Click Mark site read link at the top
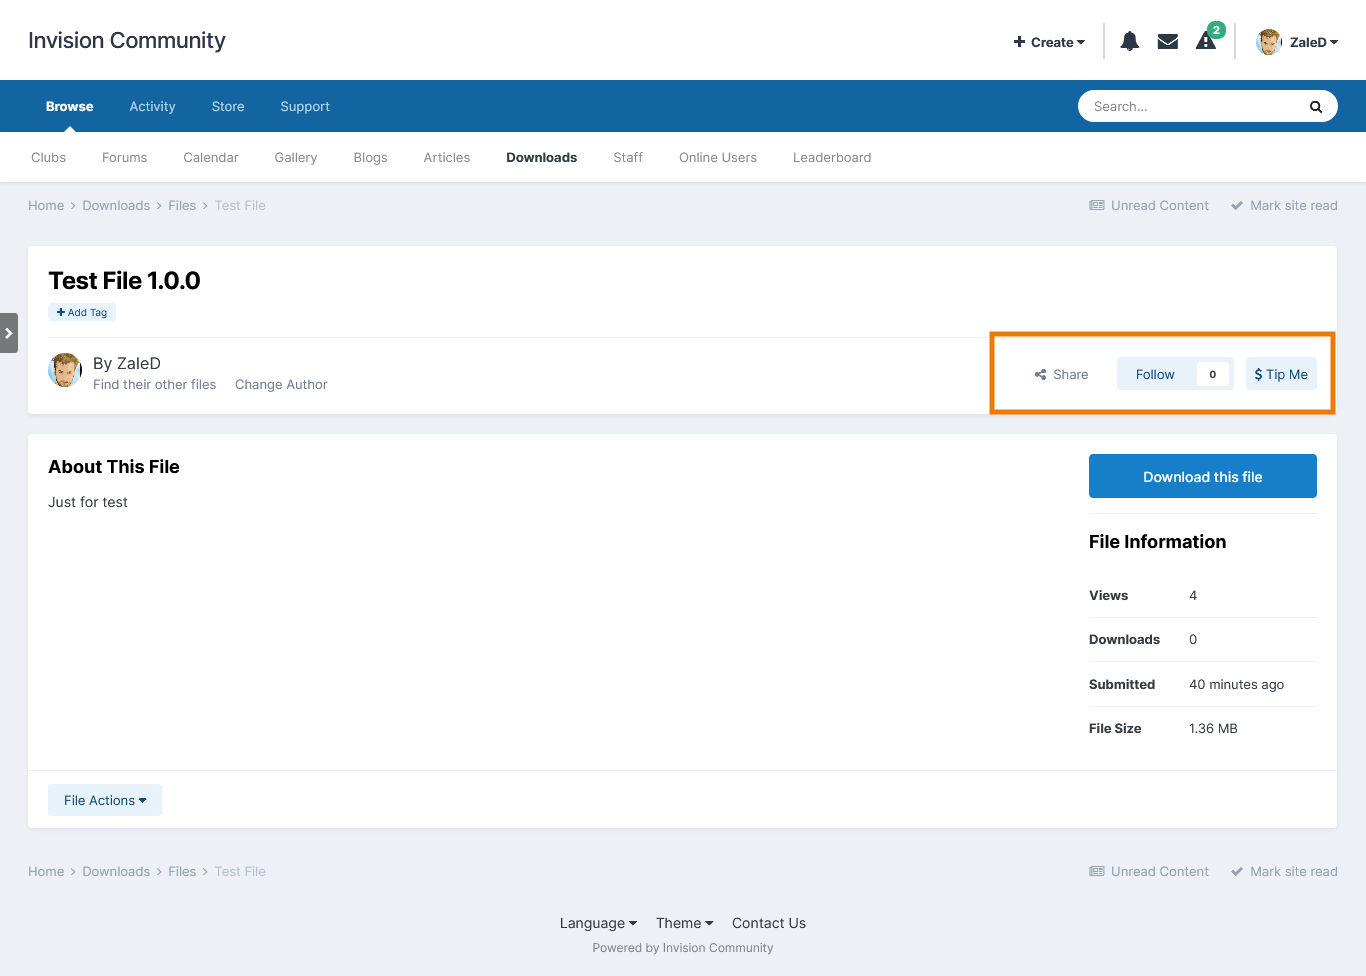 point(1284,205)
